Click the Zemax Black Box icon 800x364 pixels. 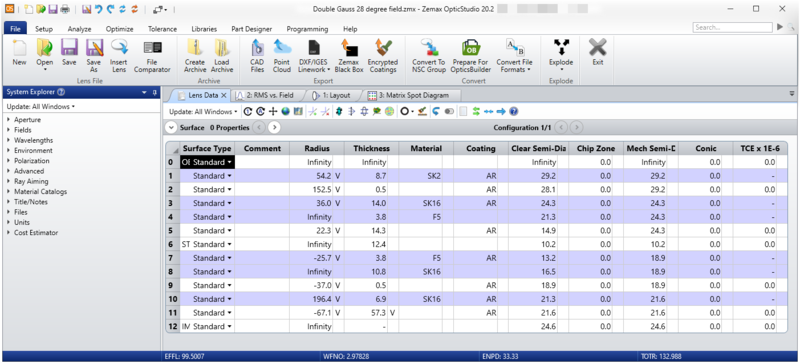(x=349, y=48)
